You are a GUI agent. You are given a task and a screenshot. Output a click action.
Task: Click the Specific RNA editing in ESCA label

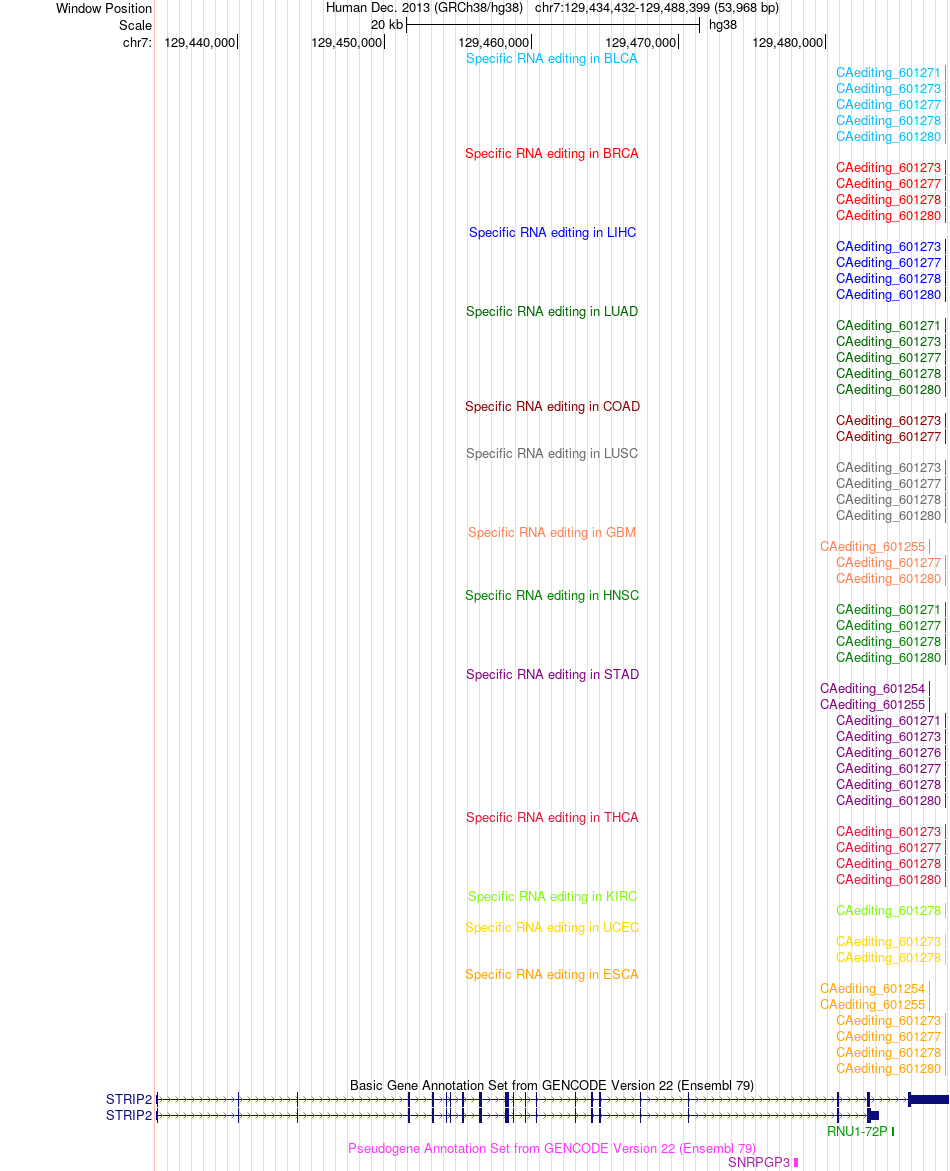point(551,975)
